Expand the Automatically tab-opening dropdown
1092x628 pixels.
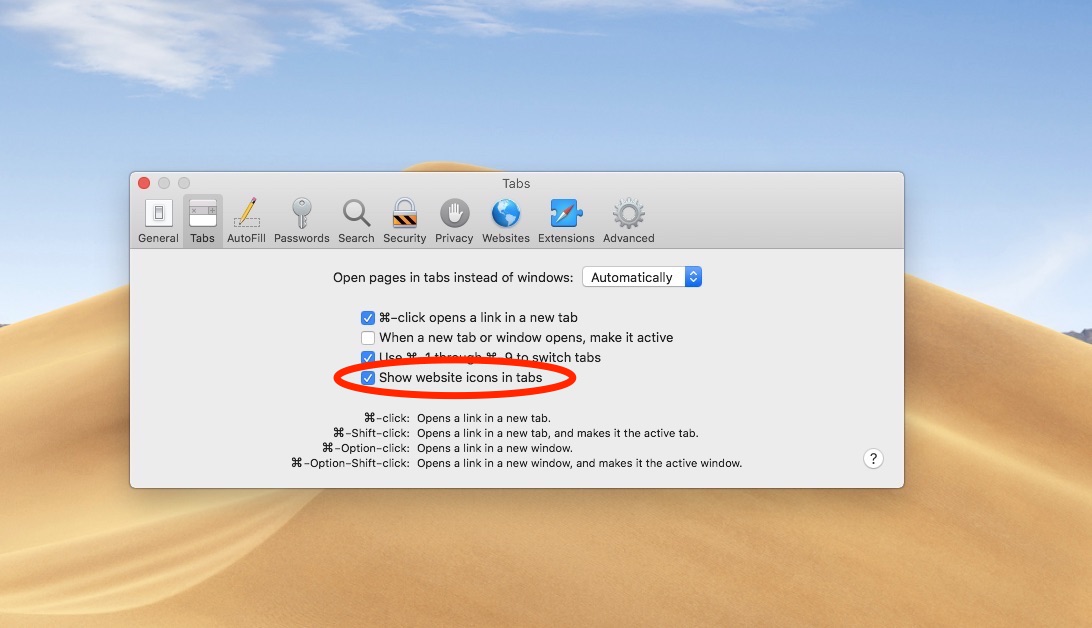click(642, 277)
